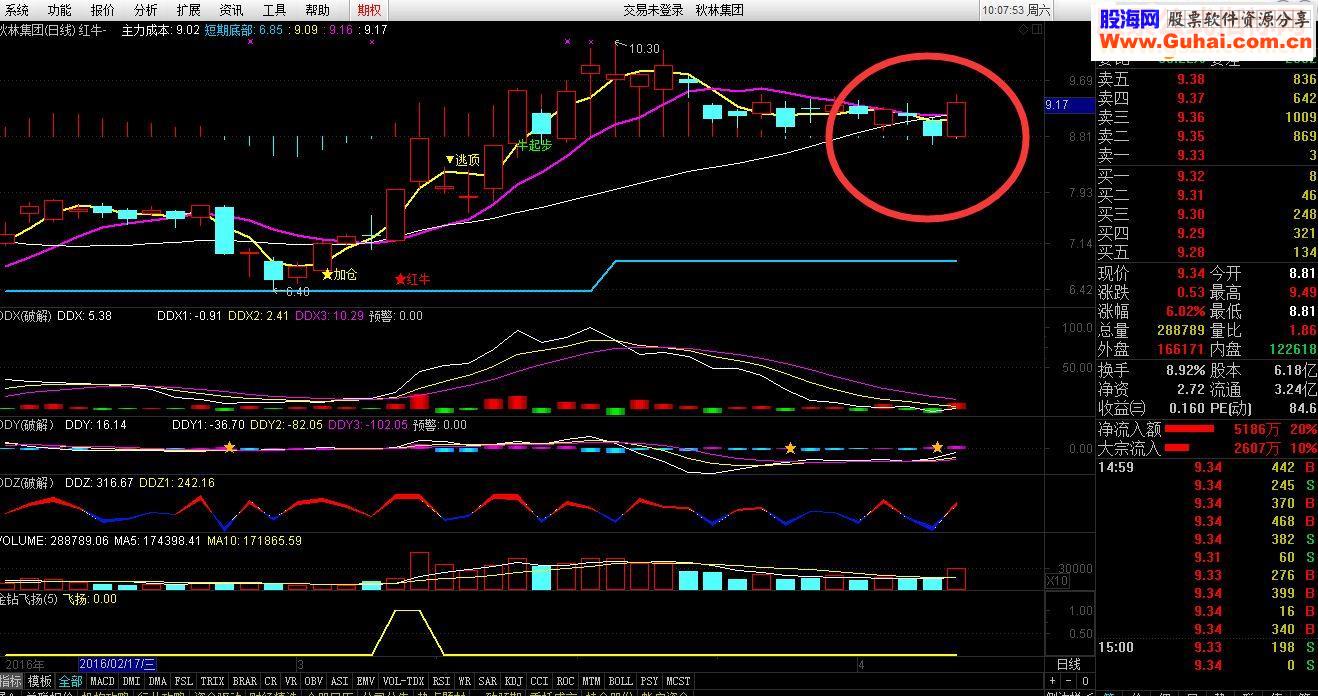Switch to the 指标 tab

(11, 682)
